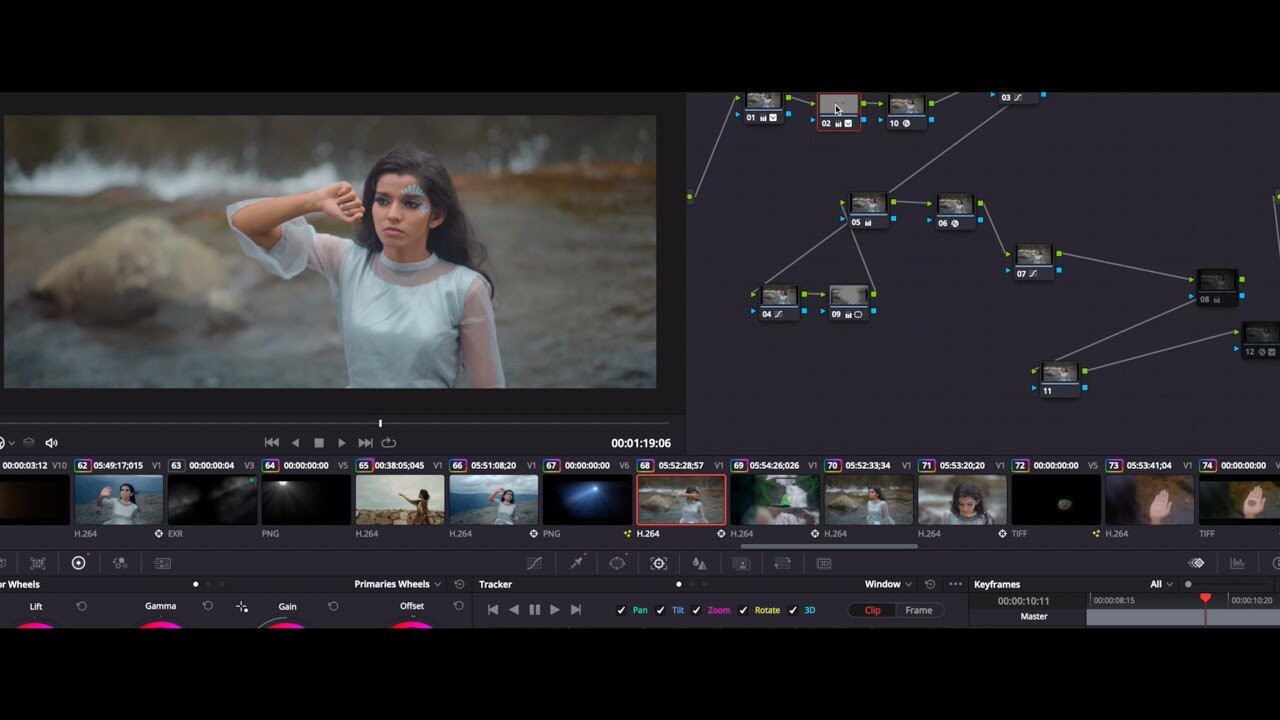This screenshot has height=720, width=1280.
Task: Track forward using the Tracker play button
Action: pos(555,609)
